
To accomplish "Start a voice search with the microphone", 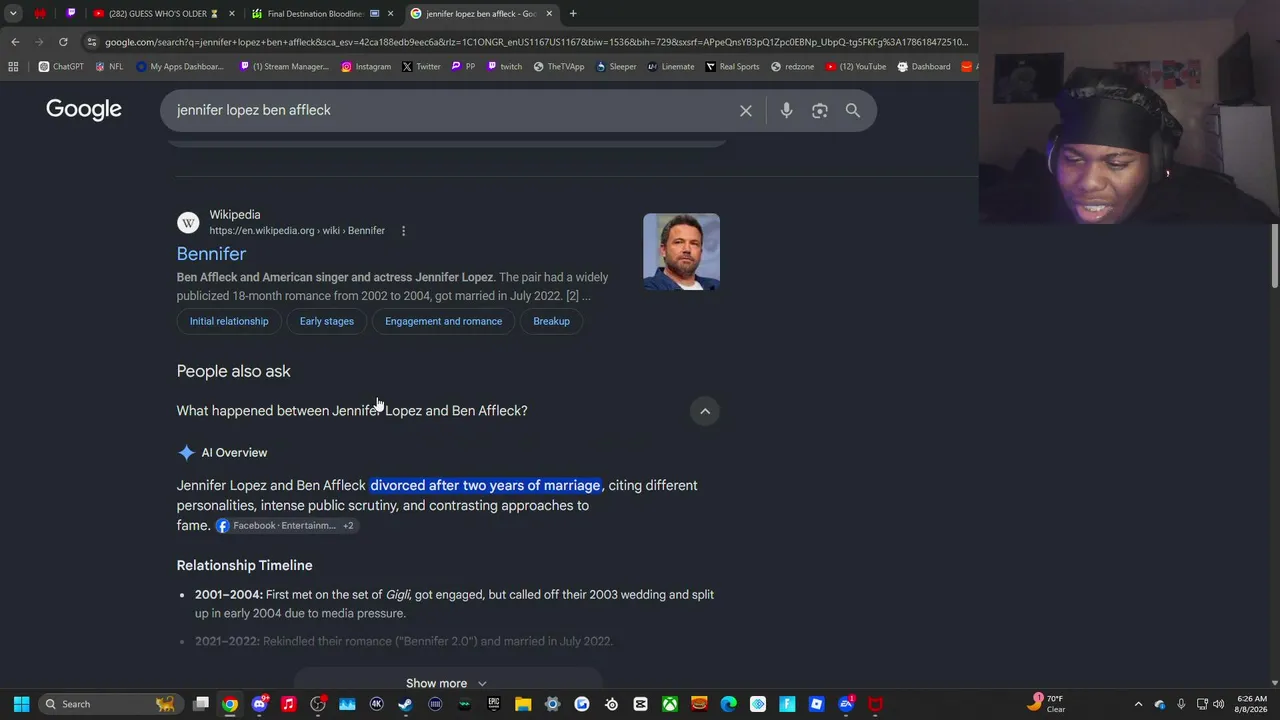I will coord(787,110).
